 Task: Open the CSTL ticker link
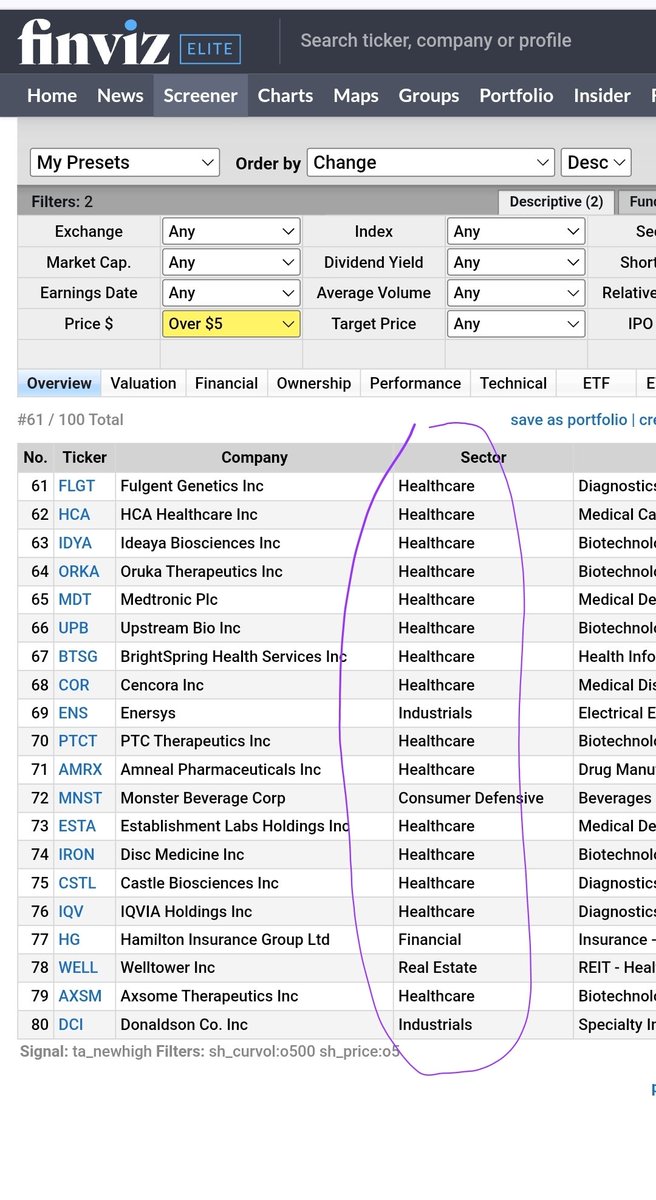point(77,883)
